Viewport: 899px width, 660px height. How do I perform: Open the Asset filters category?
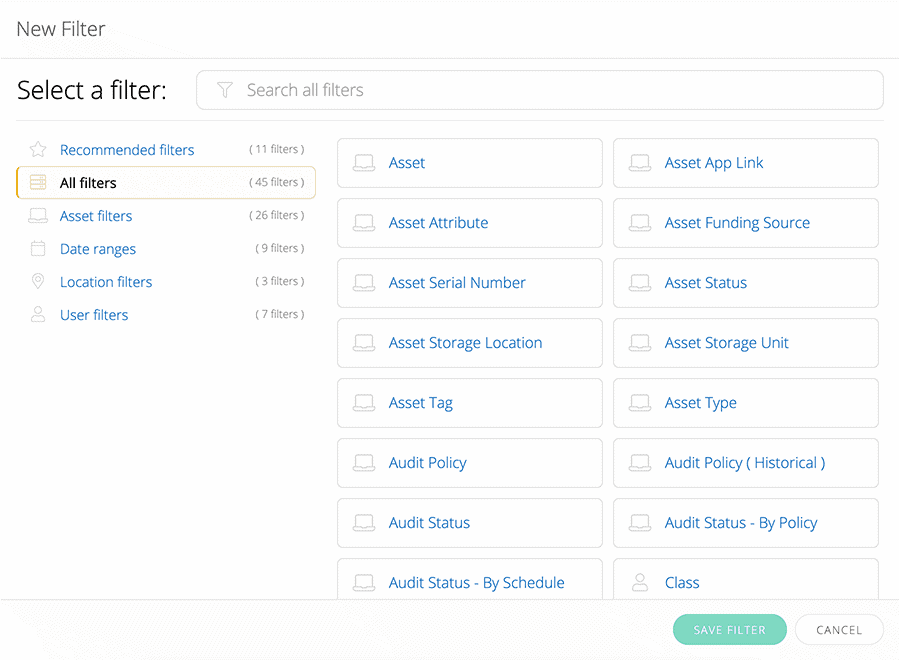coord(95,215)
